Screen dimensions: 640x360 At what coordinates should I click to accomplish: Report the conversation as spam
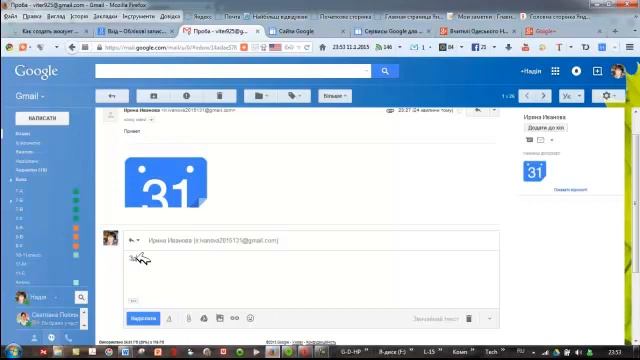click(187, 96)
